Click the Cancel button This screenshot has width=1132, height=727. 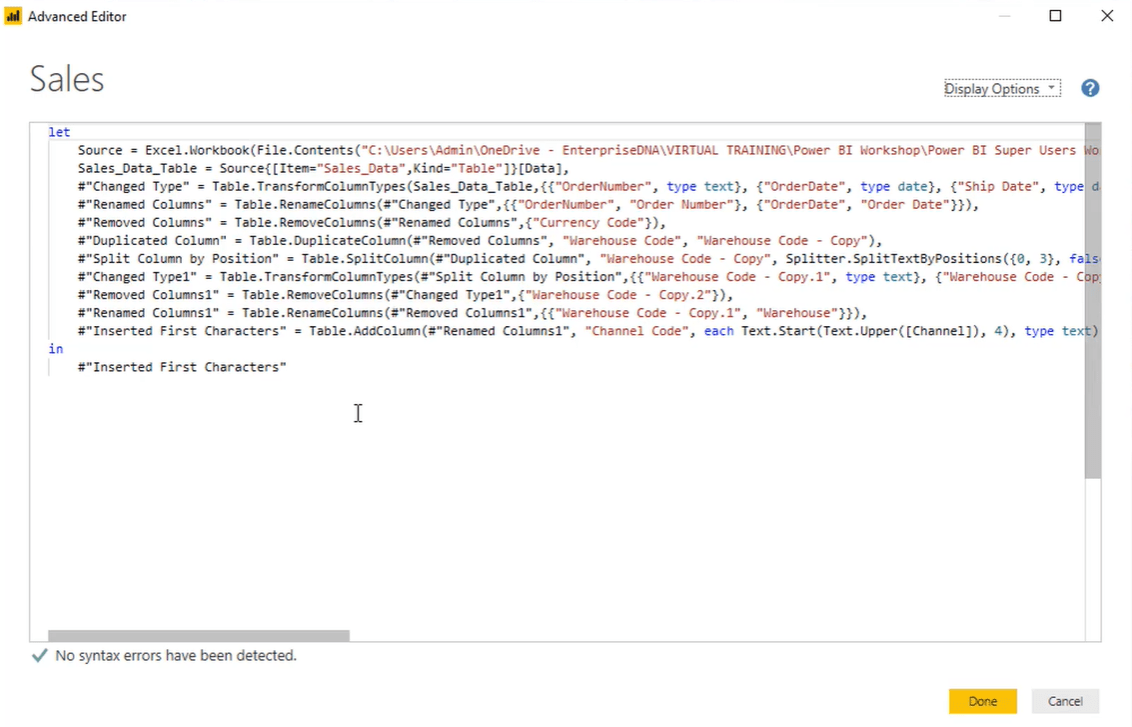[x=1065, y=701]
